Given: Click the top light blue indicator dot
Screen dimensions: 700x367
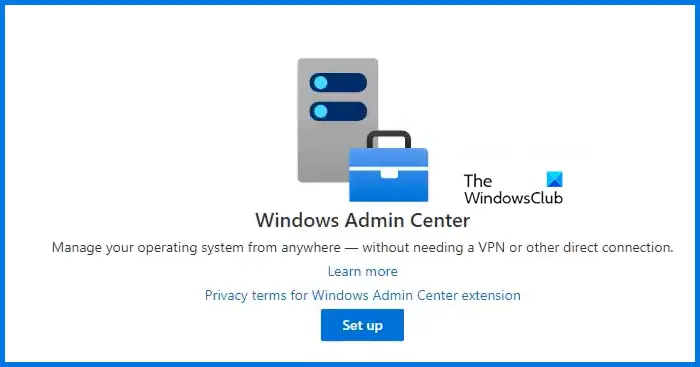Looking at the screenshot, I should (x=321, y=83).
